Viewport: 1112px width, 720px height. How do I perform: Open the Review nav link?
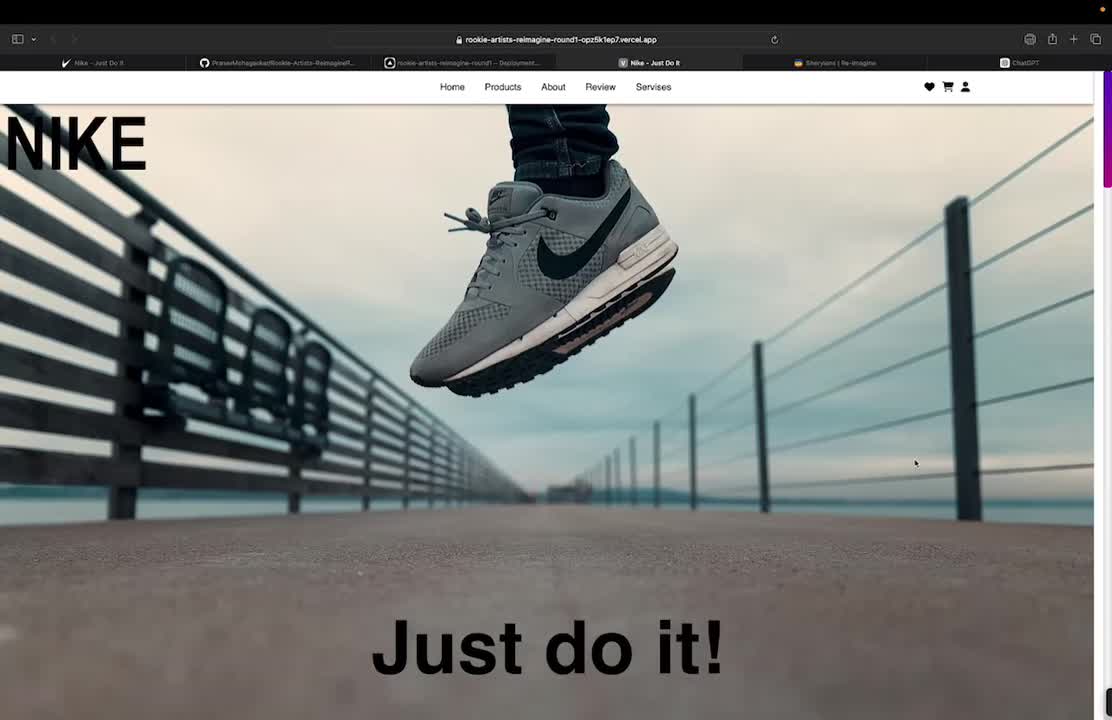(600, 87)
